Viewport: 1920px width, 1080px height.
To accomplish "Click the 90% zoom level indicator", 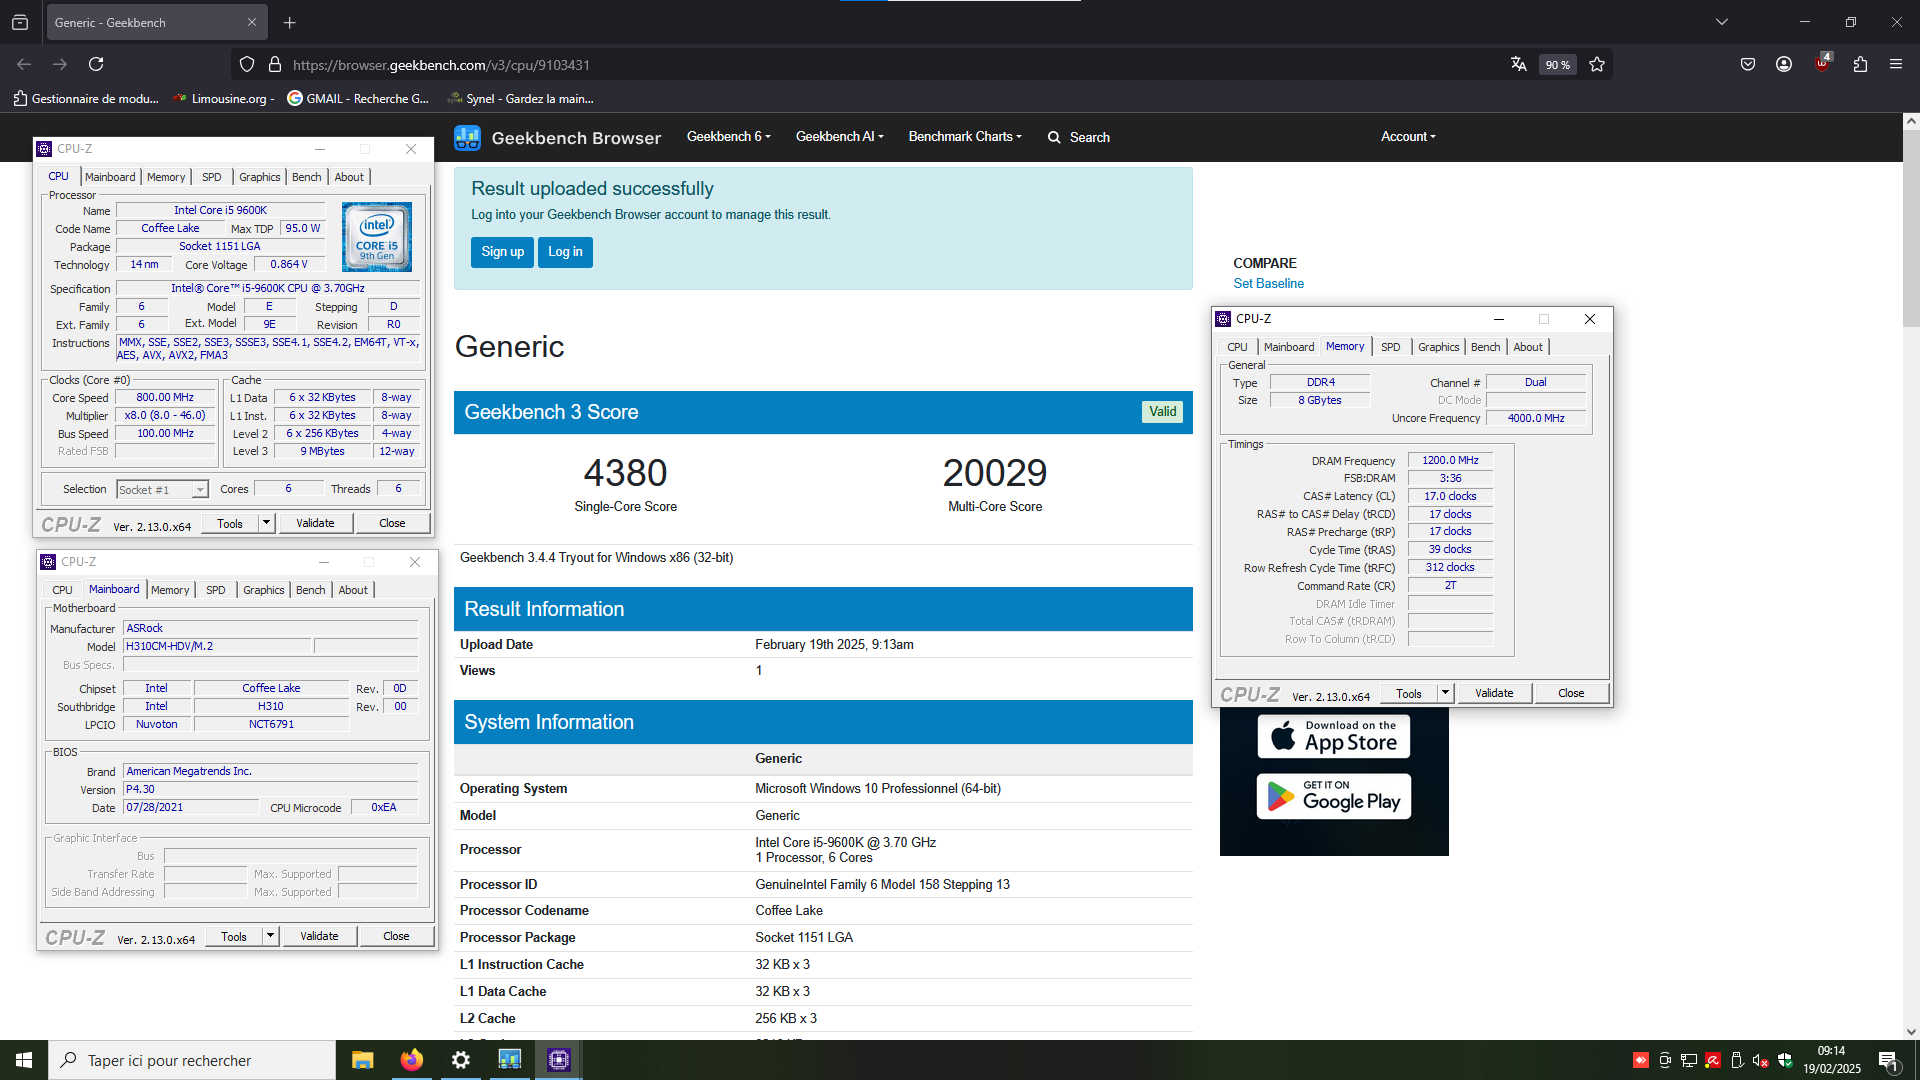I will [x=1557, y=64].
